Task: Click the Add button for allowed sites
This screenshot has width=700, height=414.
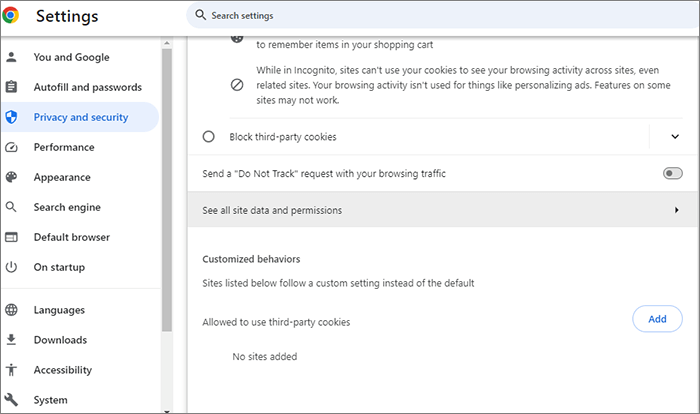Action: point(657,319)
